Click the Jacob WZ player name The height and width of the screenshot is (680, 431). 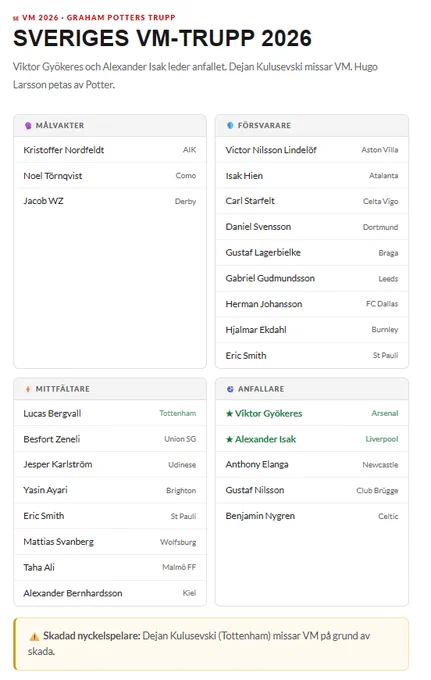[x=43, y=201]
